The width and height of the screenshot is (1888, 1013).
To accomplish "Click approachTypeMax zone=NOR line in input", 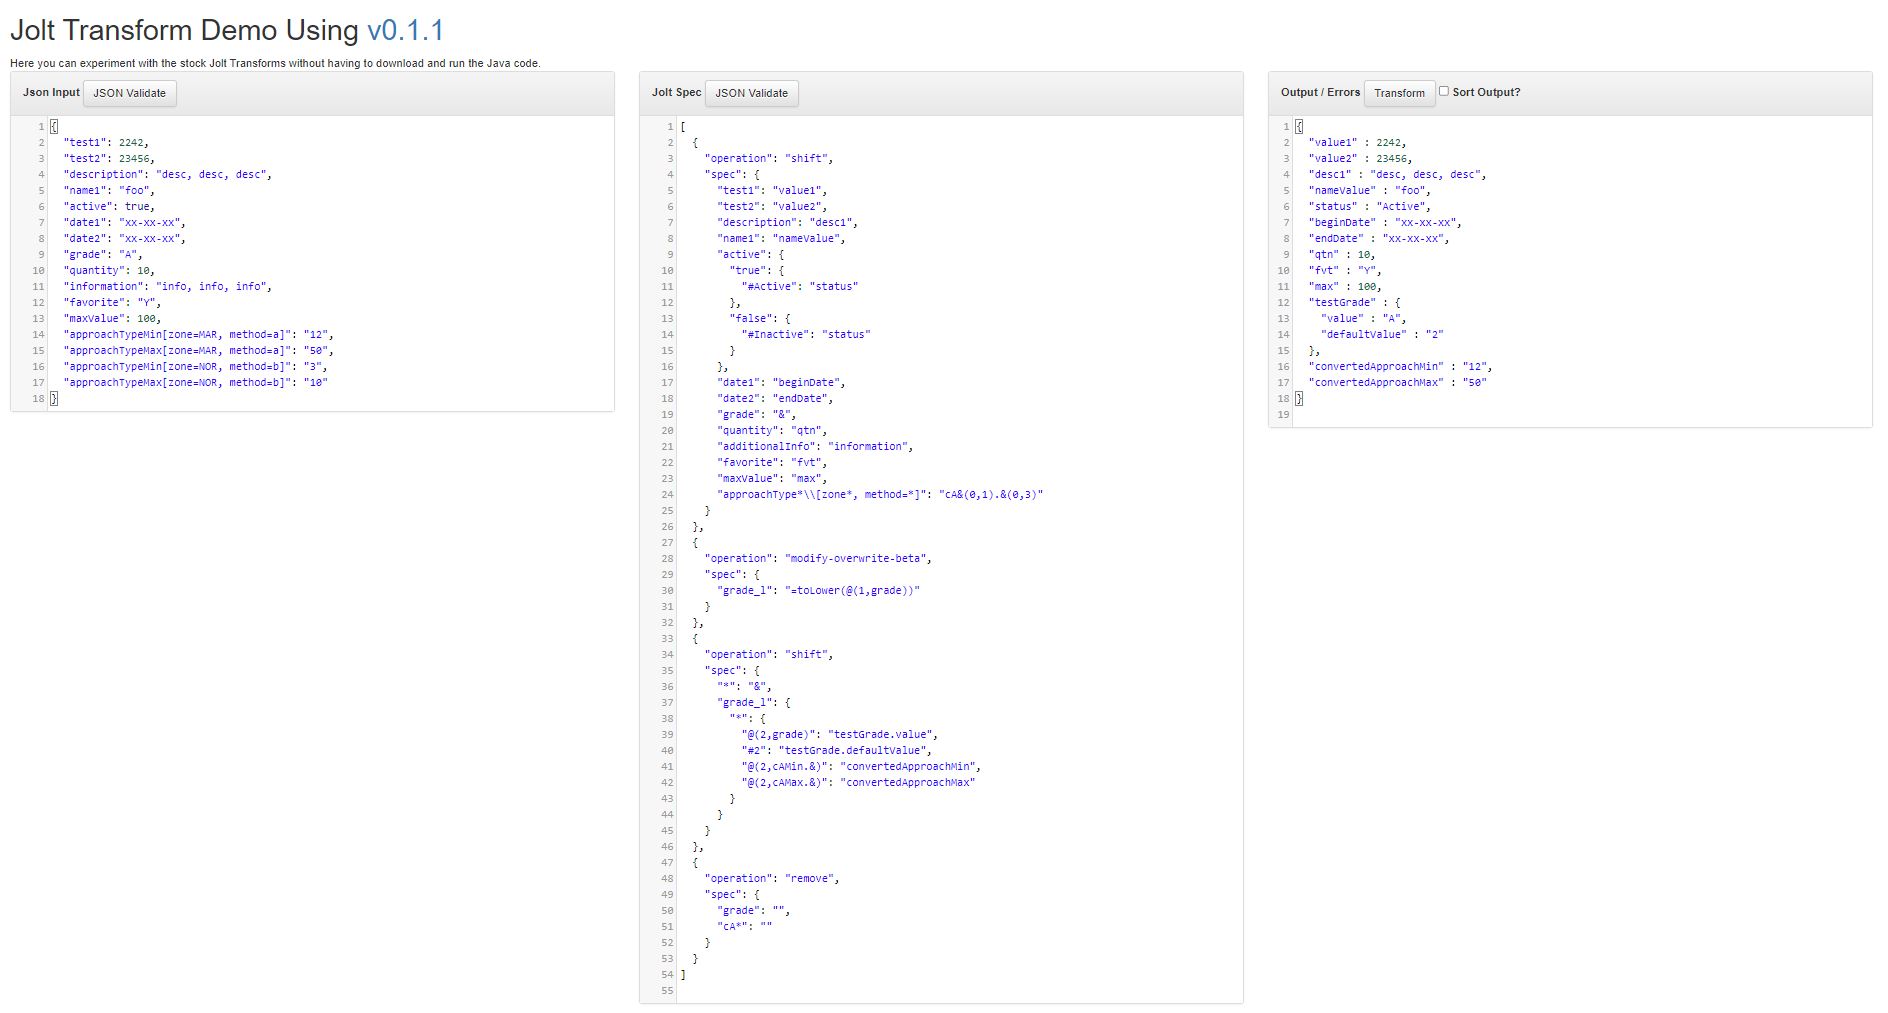I will coord(195,383).
